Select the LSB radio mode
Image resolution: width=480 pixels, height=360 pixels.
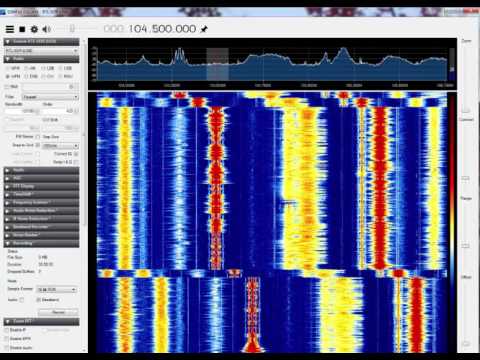pos(48,68)
